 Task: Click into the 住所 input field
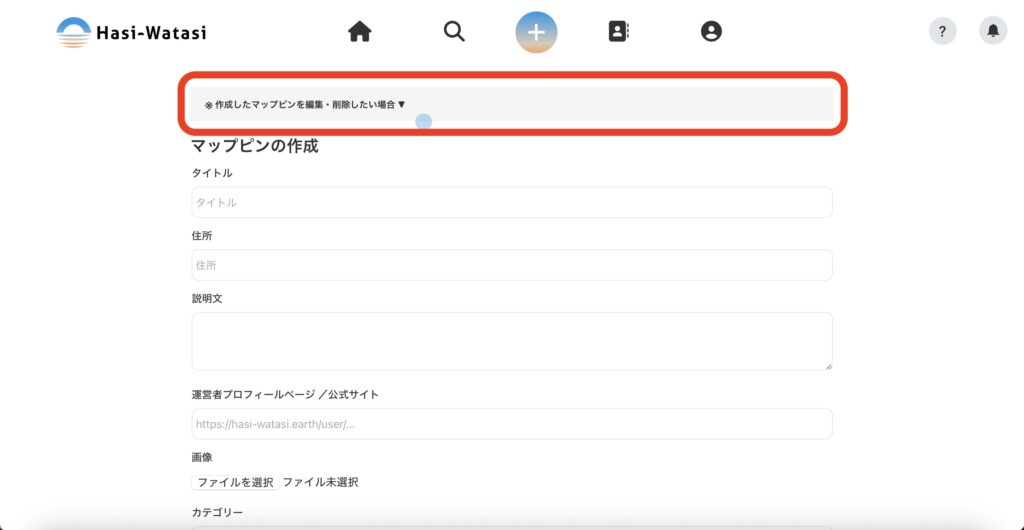pos(511,265)
